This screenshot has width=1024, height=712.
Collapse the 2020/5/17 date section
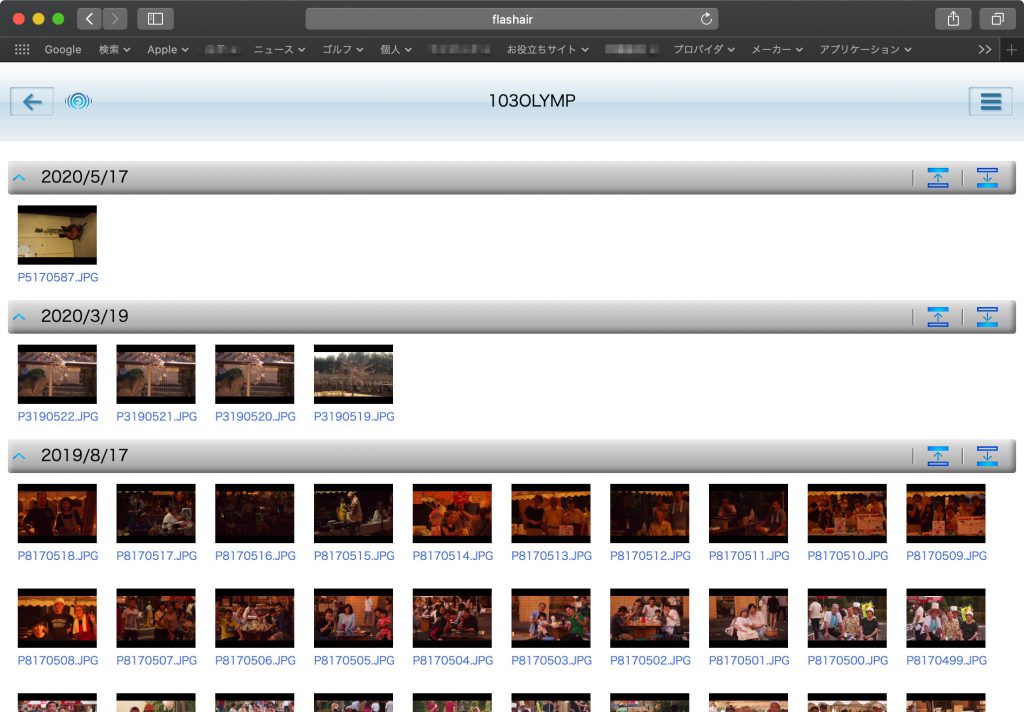tap(19, 178)
